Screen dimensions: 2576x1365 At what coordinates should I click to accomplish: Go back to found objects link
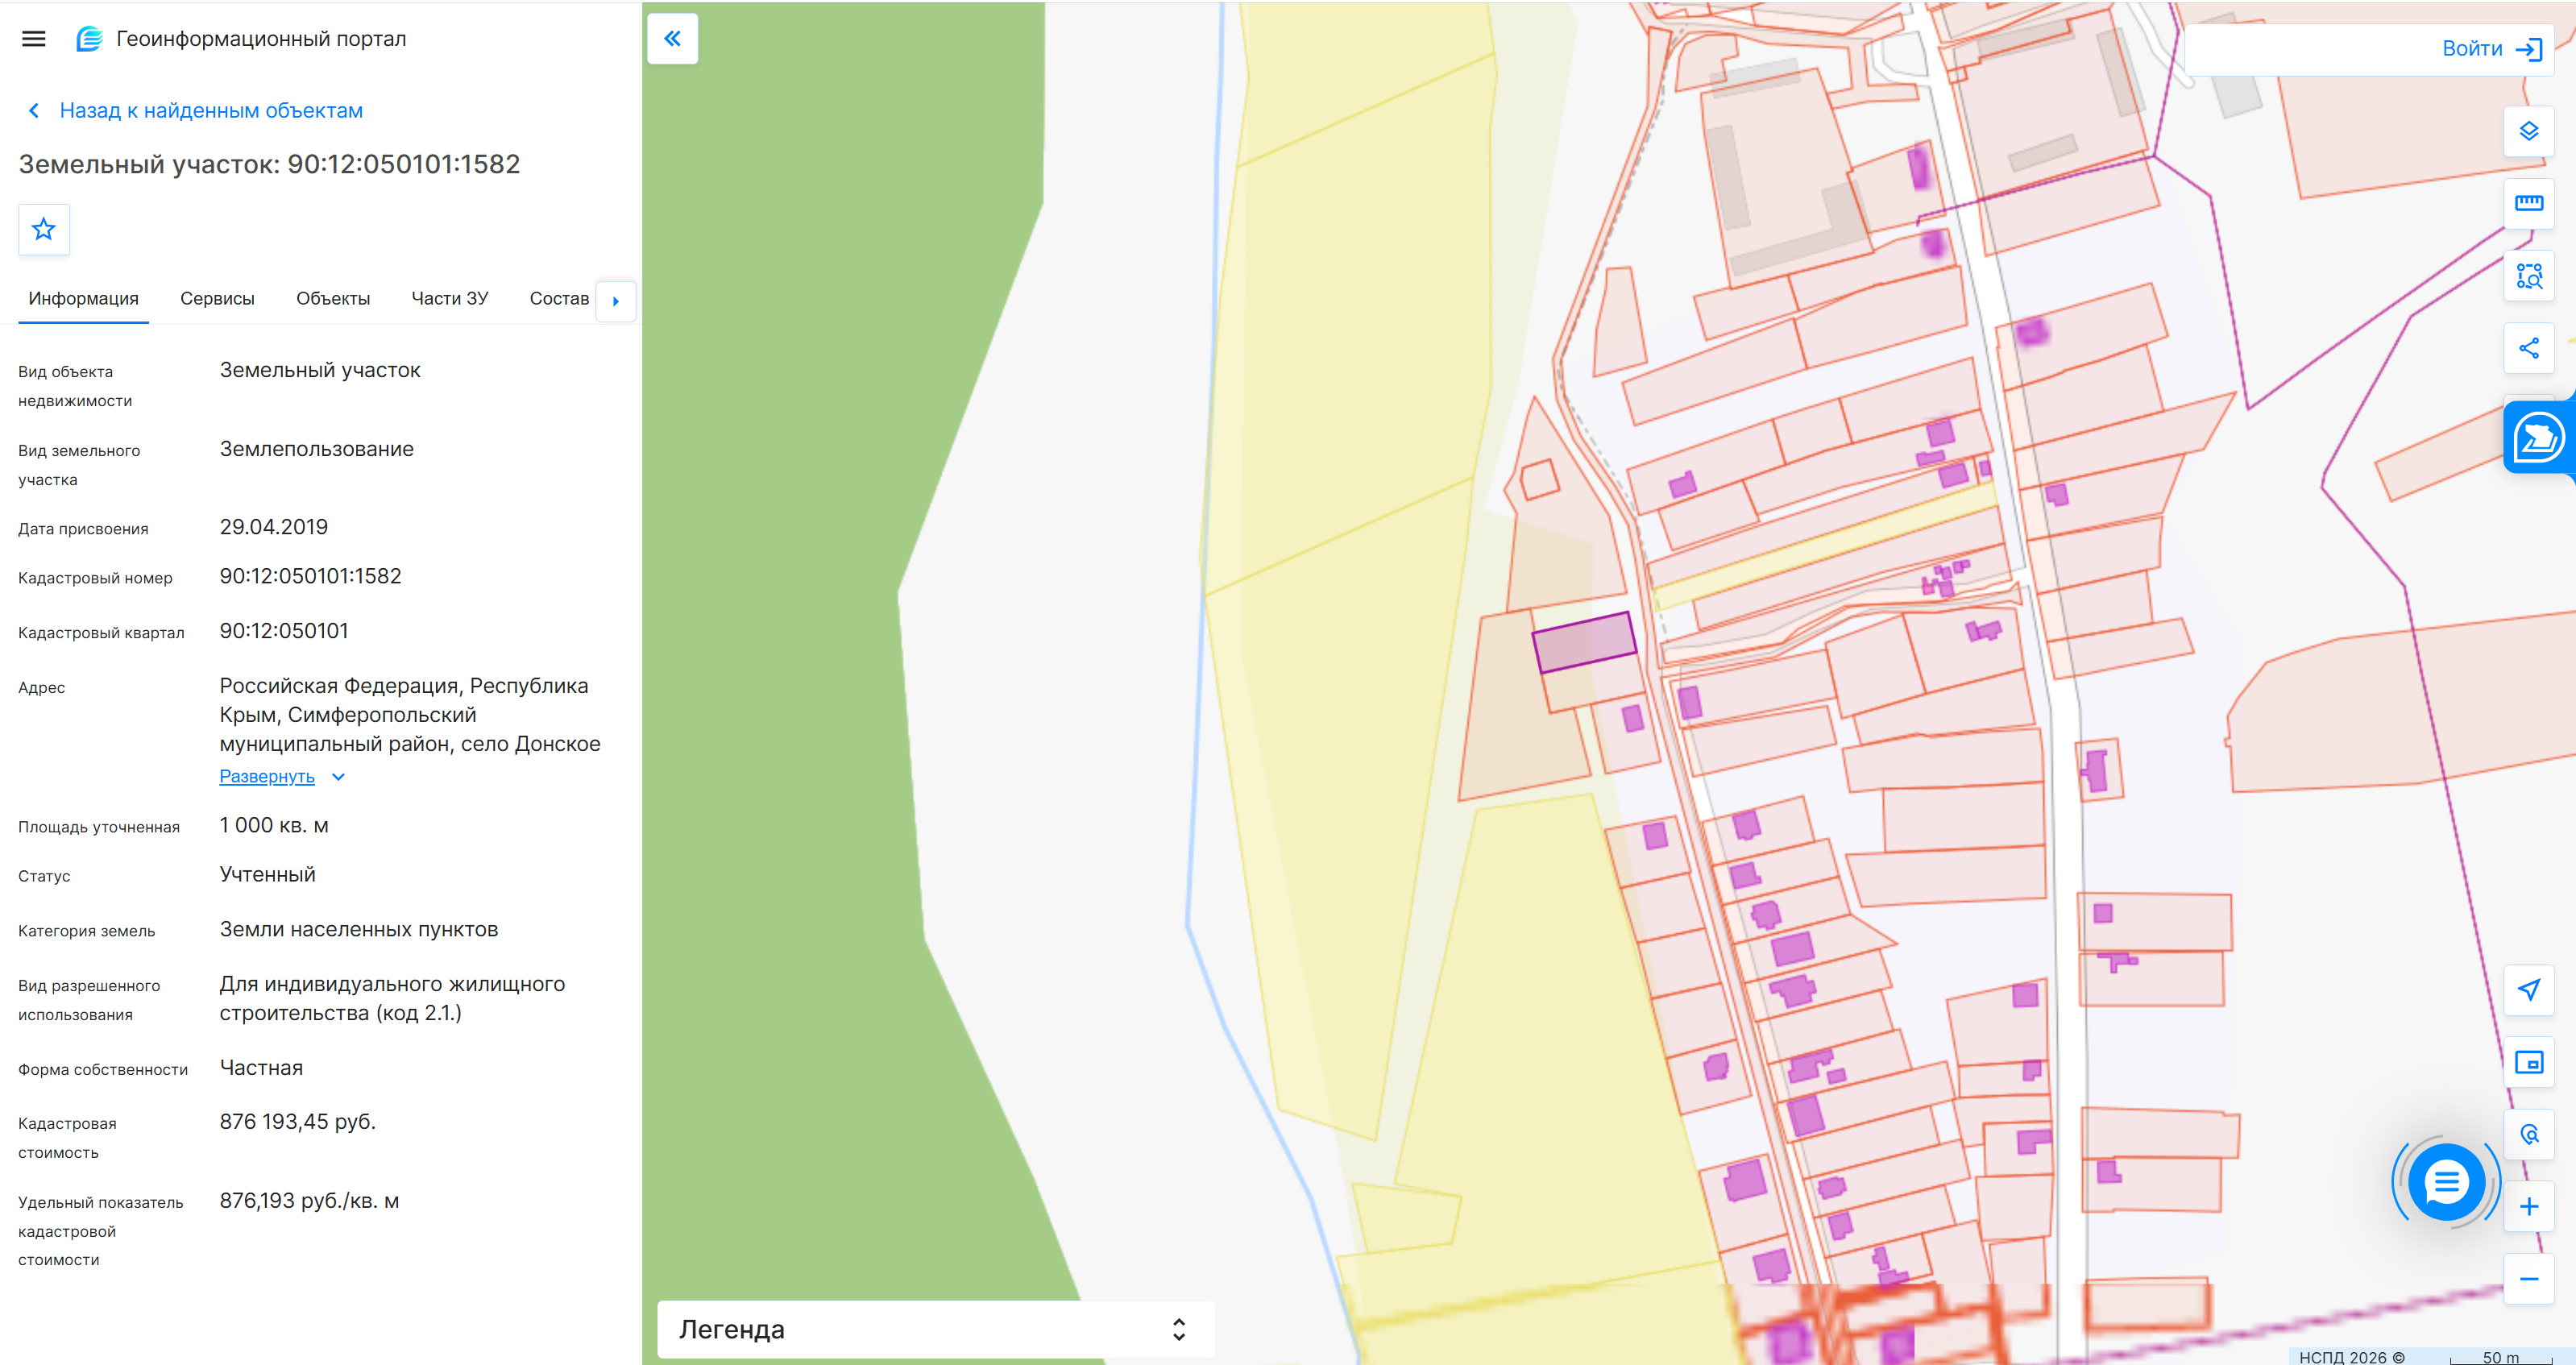click(195, 111)
